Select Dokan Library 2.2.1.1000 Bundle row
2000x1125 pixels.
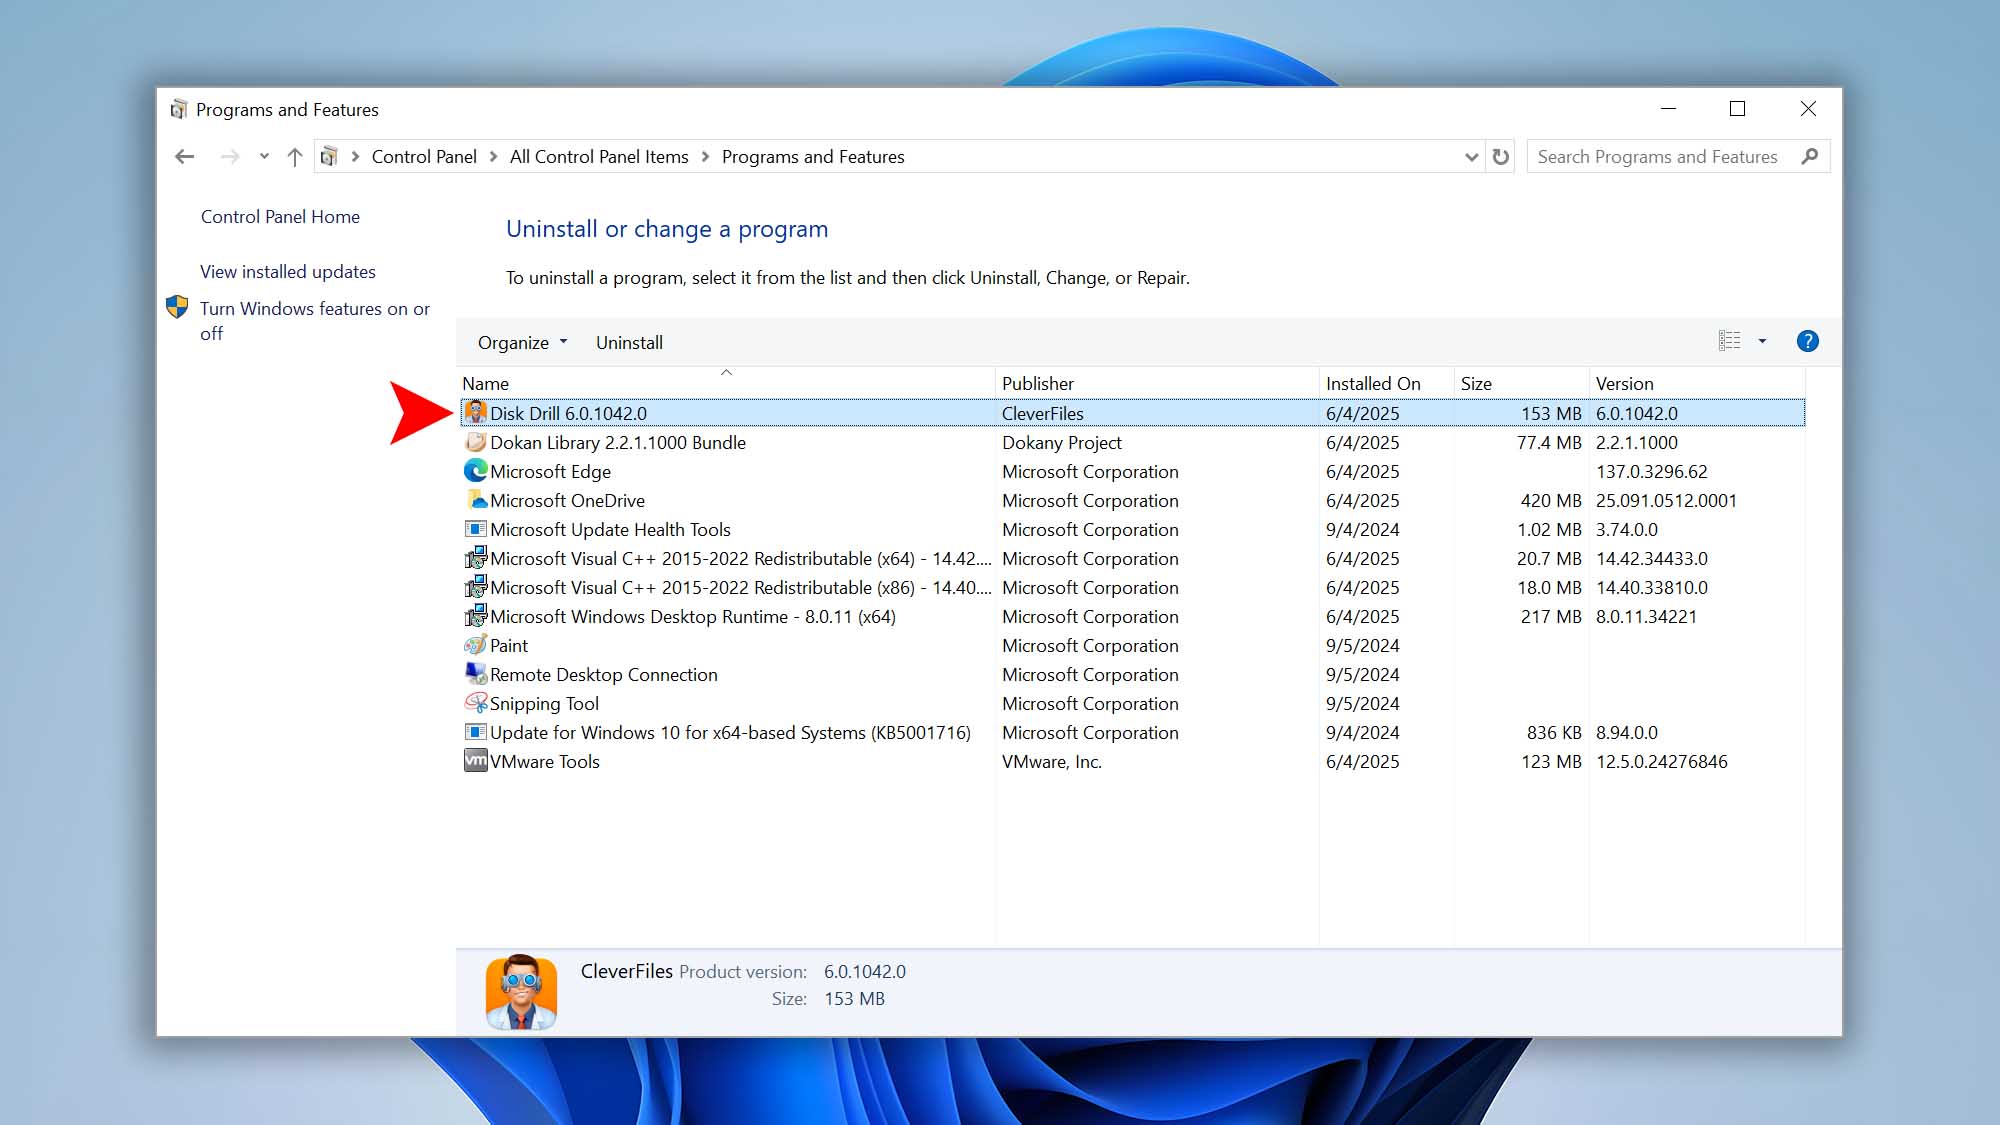pyautogui.click(x=1132, y=442)
